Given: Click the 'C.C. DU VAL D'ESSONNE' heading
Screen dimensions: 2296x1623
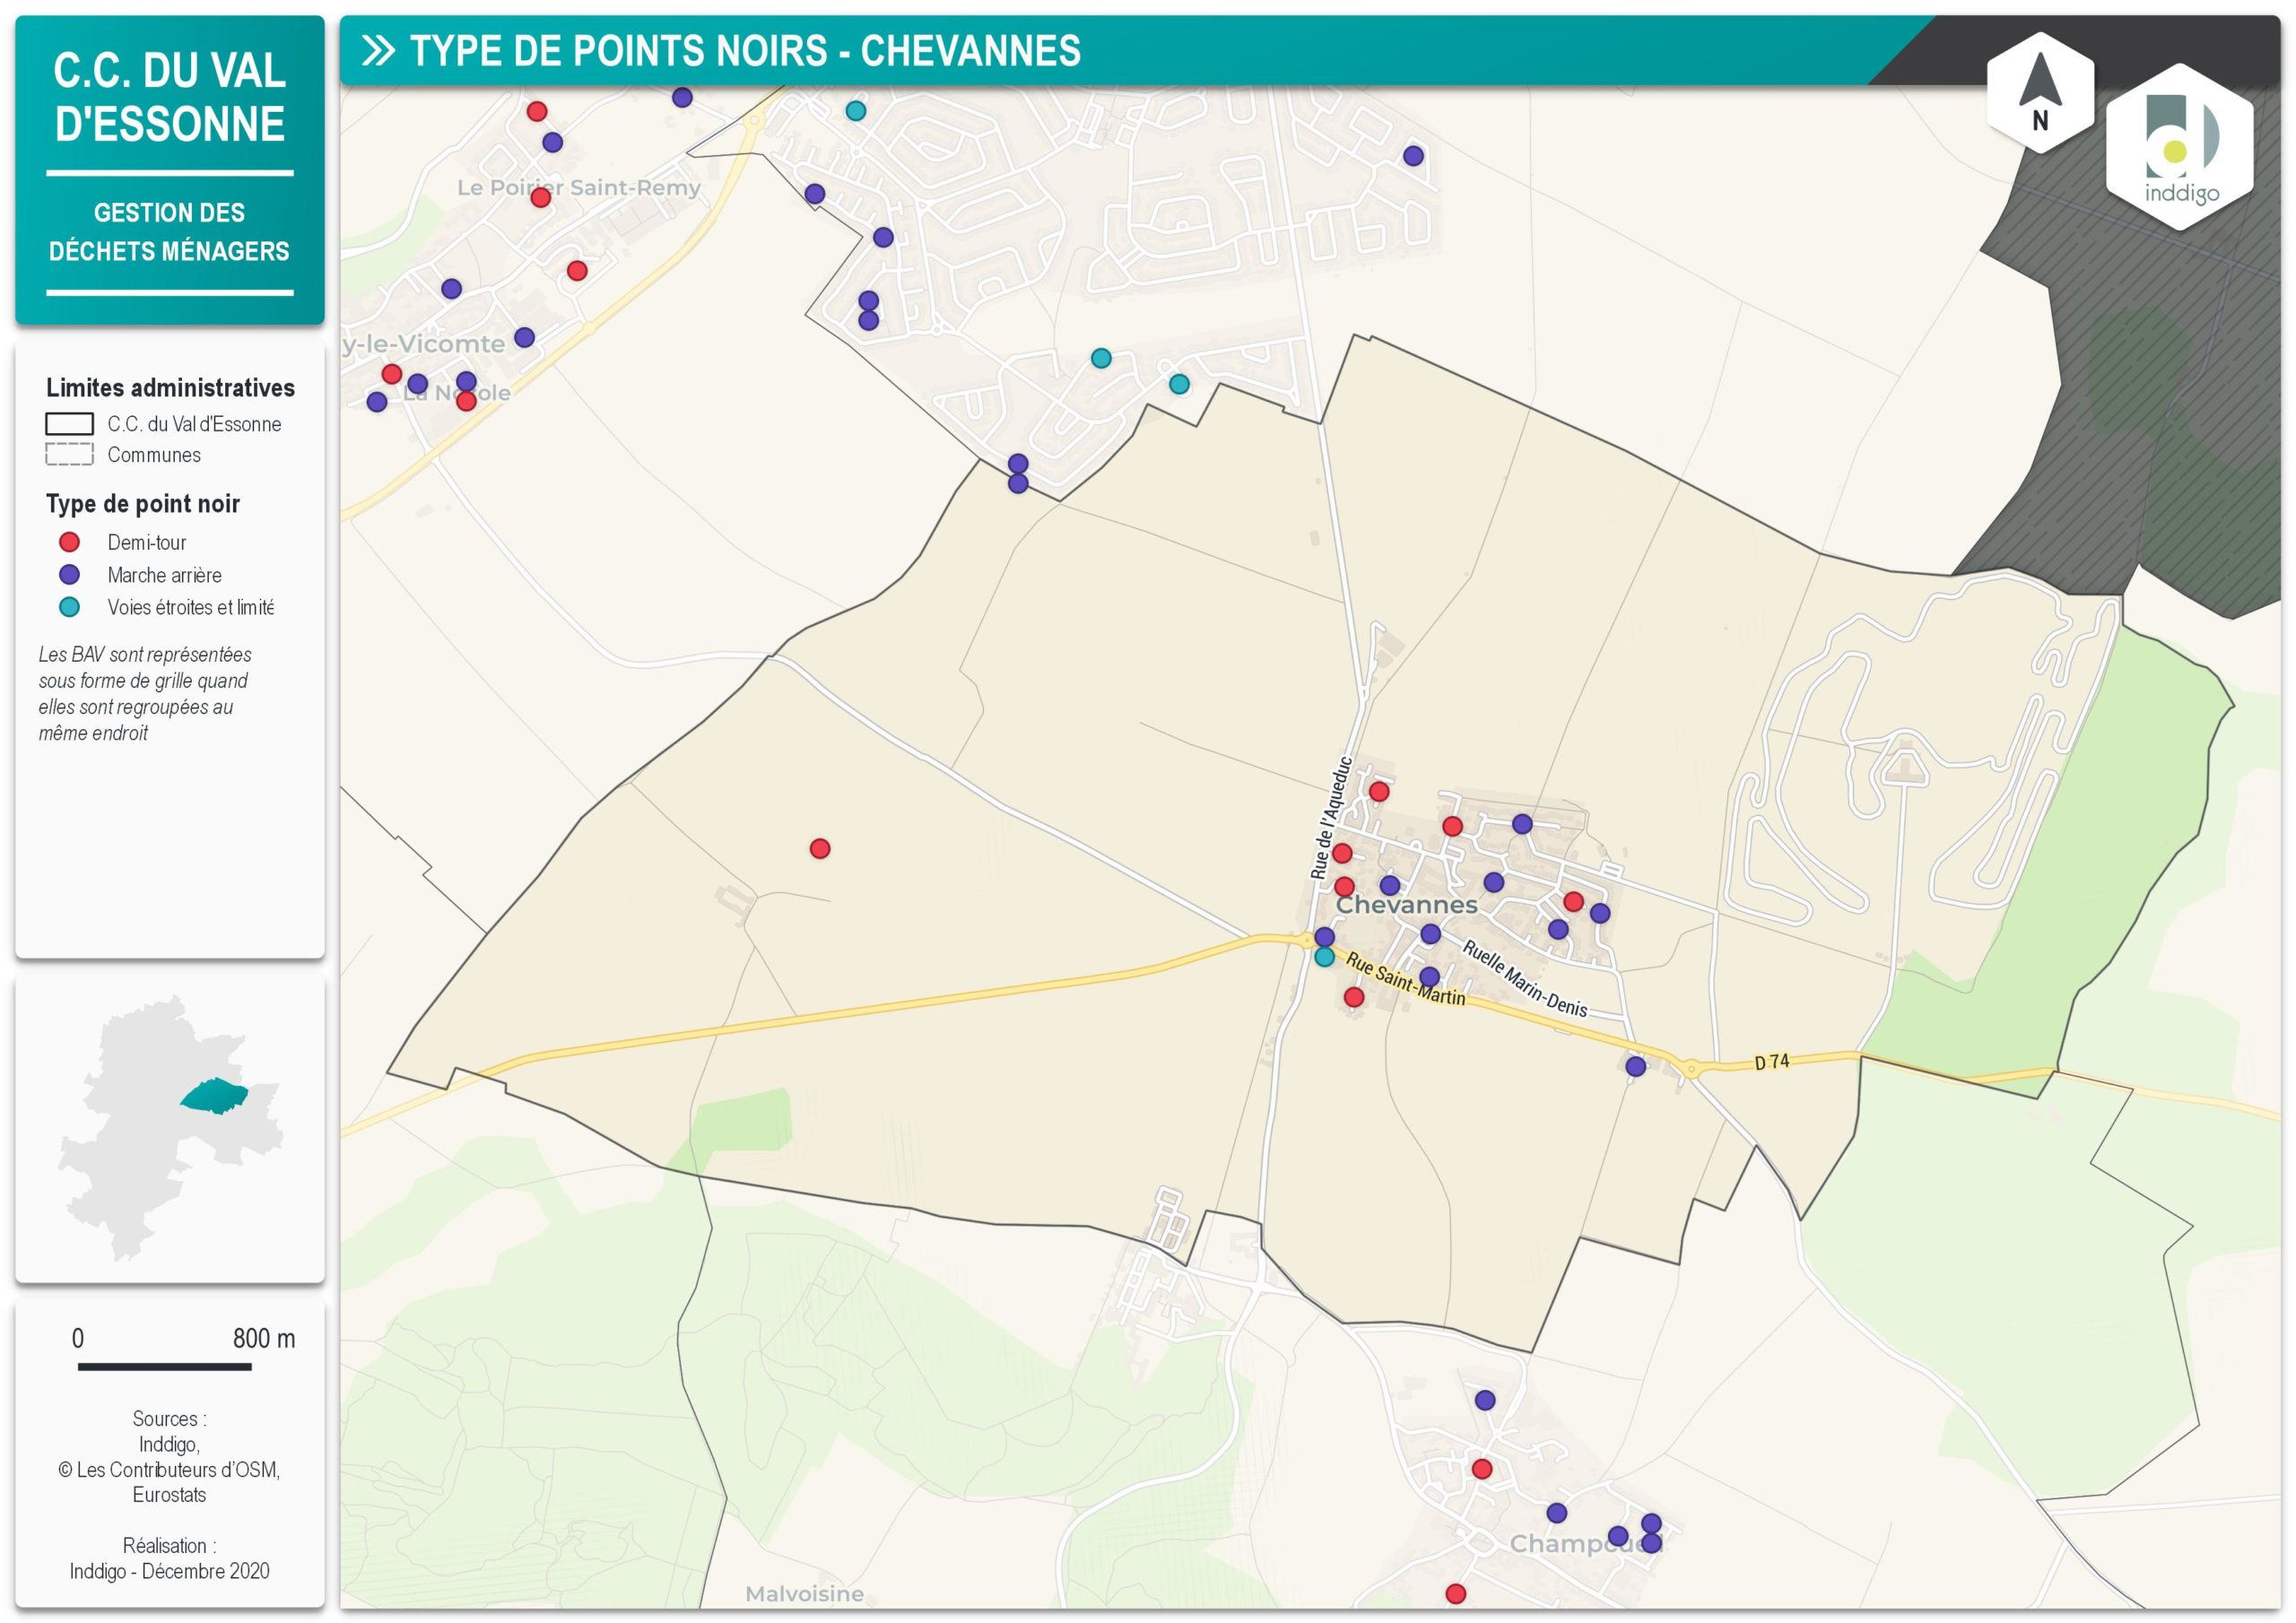Looking at the screenshot, I should [170, 97].
